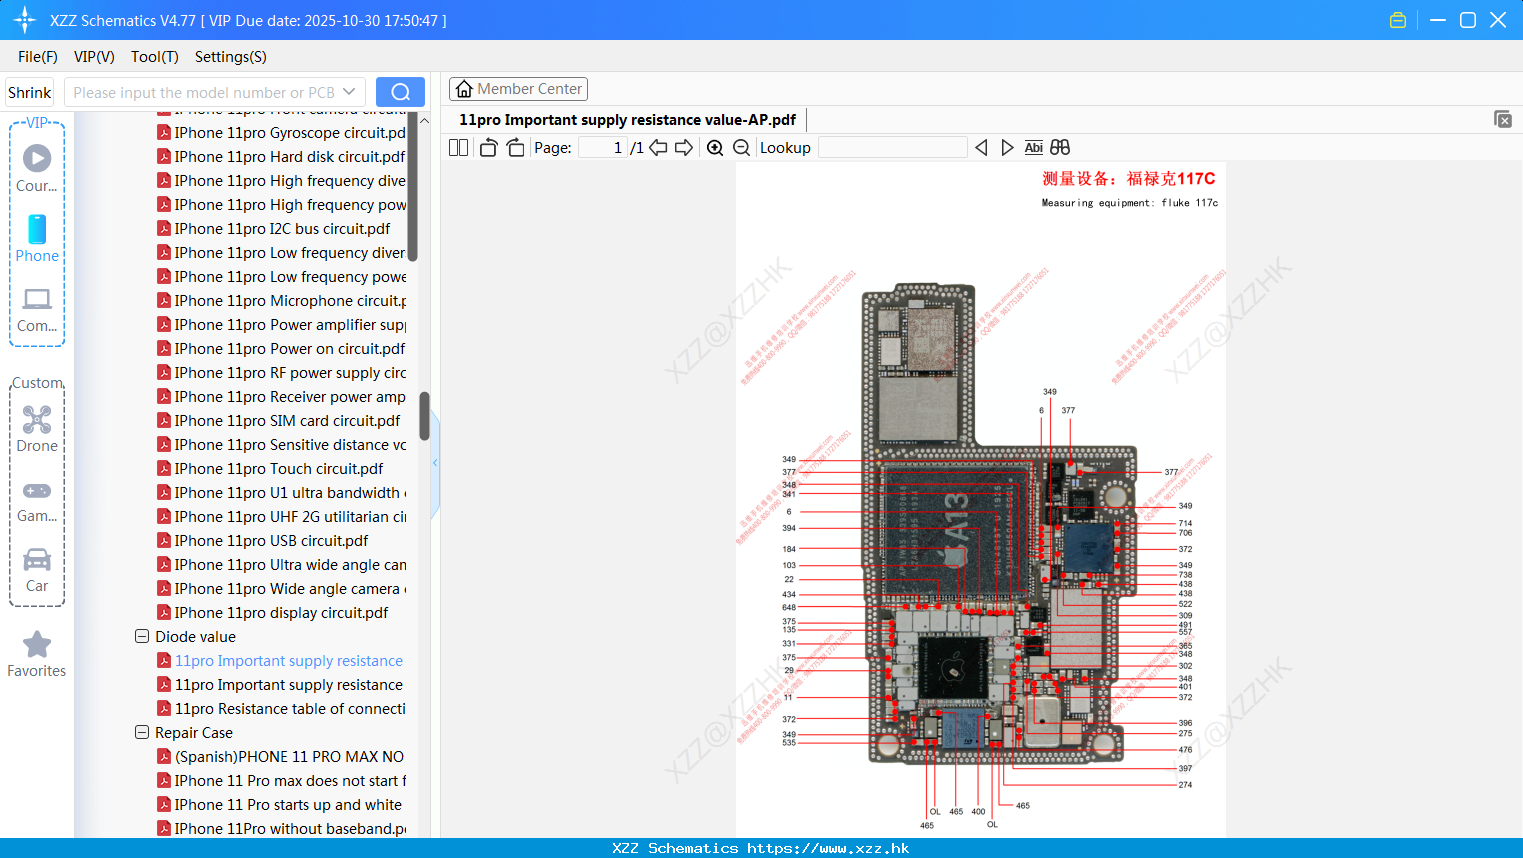The image size is (1523, 858).
Task: Open IPhone 11 Pro max does not start
Action: click(281, 780)
